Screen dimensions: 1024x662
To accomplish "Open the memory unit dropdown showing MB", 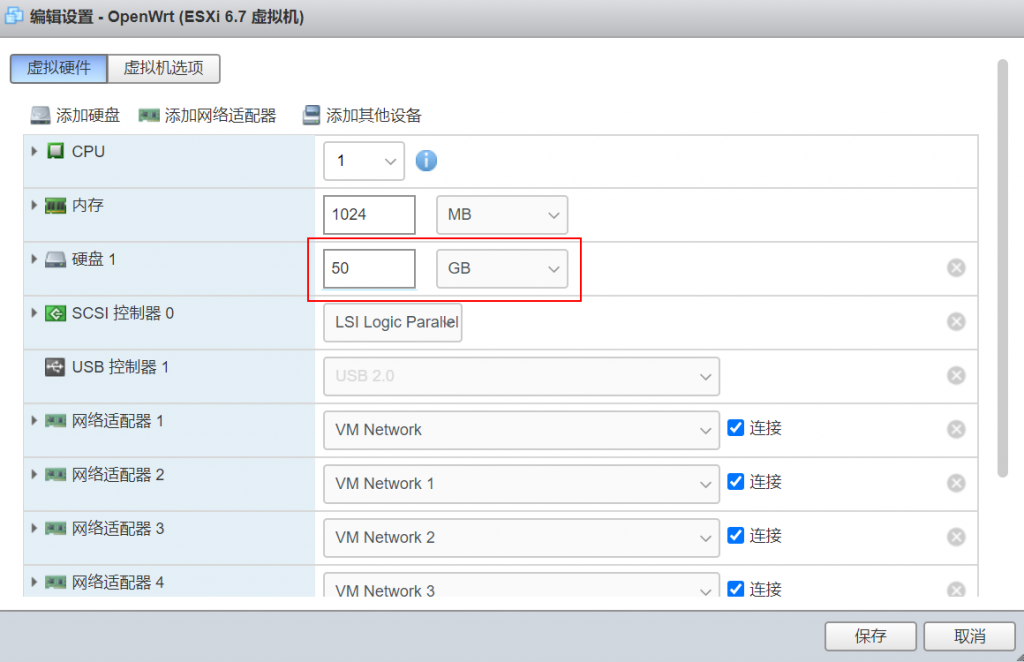I will (501, 214).
